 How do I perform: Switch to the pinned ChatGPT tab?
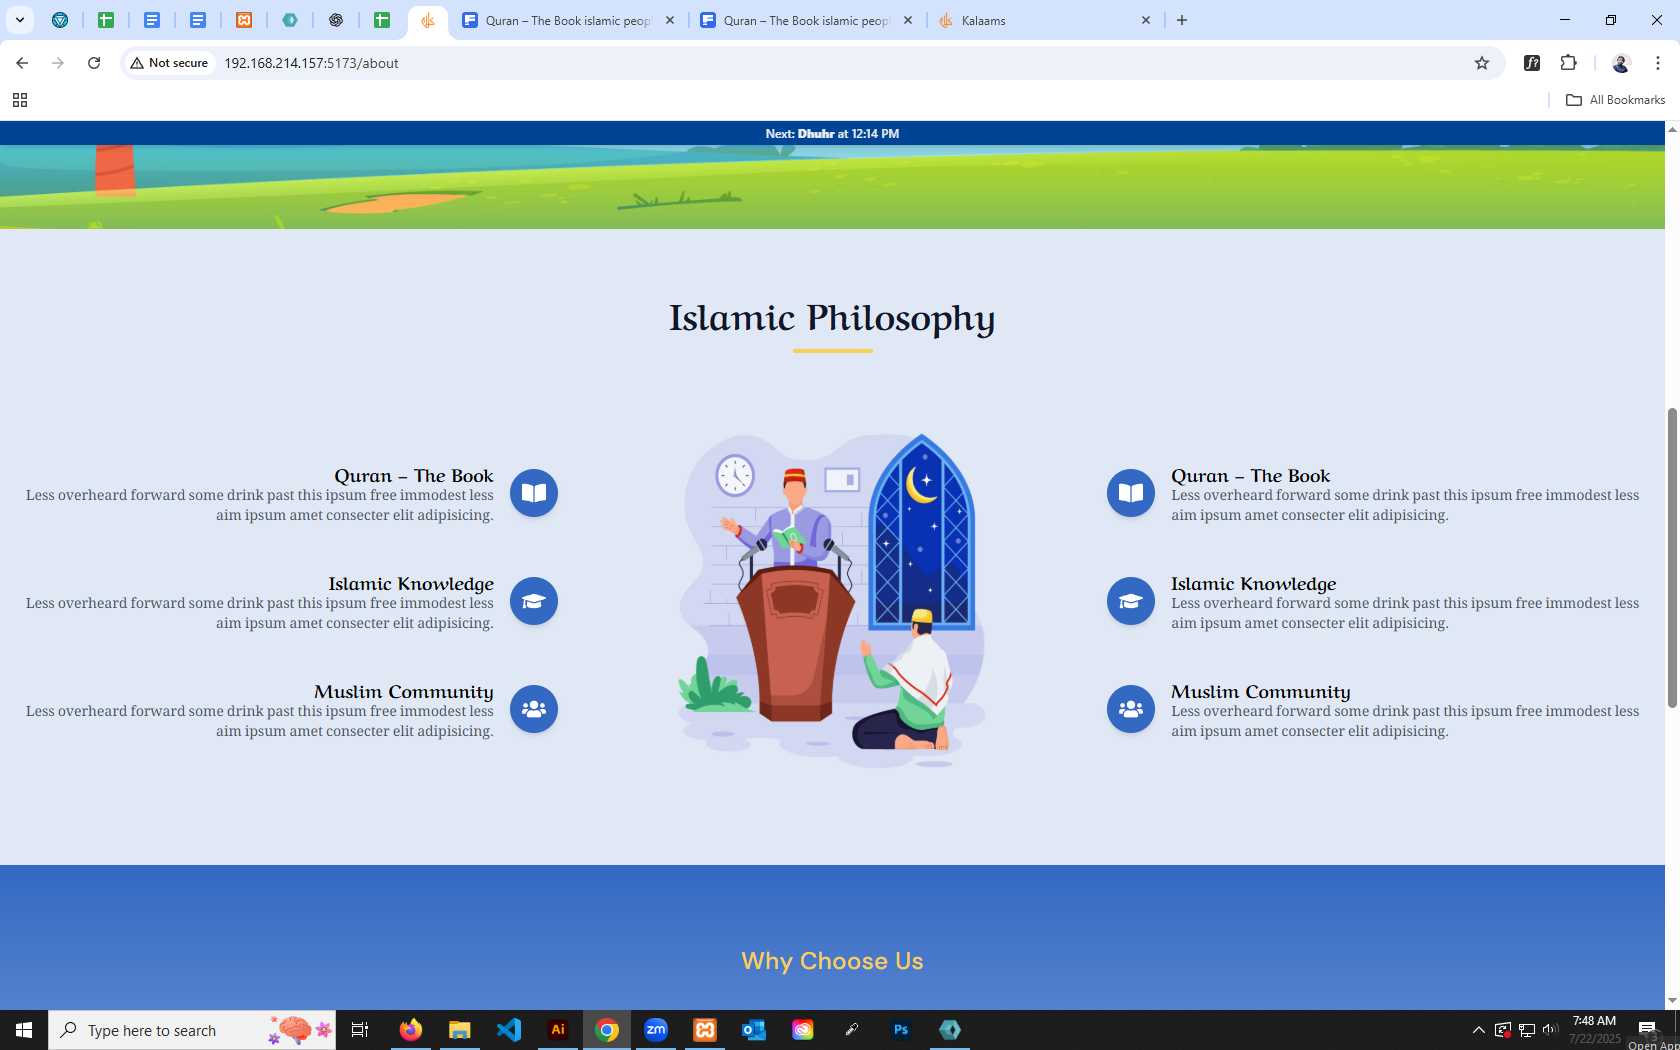(336, 20)
